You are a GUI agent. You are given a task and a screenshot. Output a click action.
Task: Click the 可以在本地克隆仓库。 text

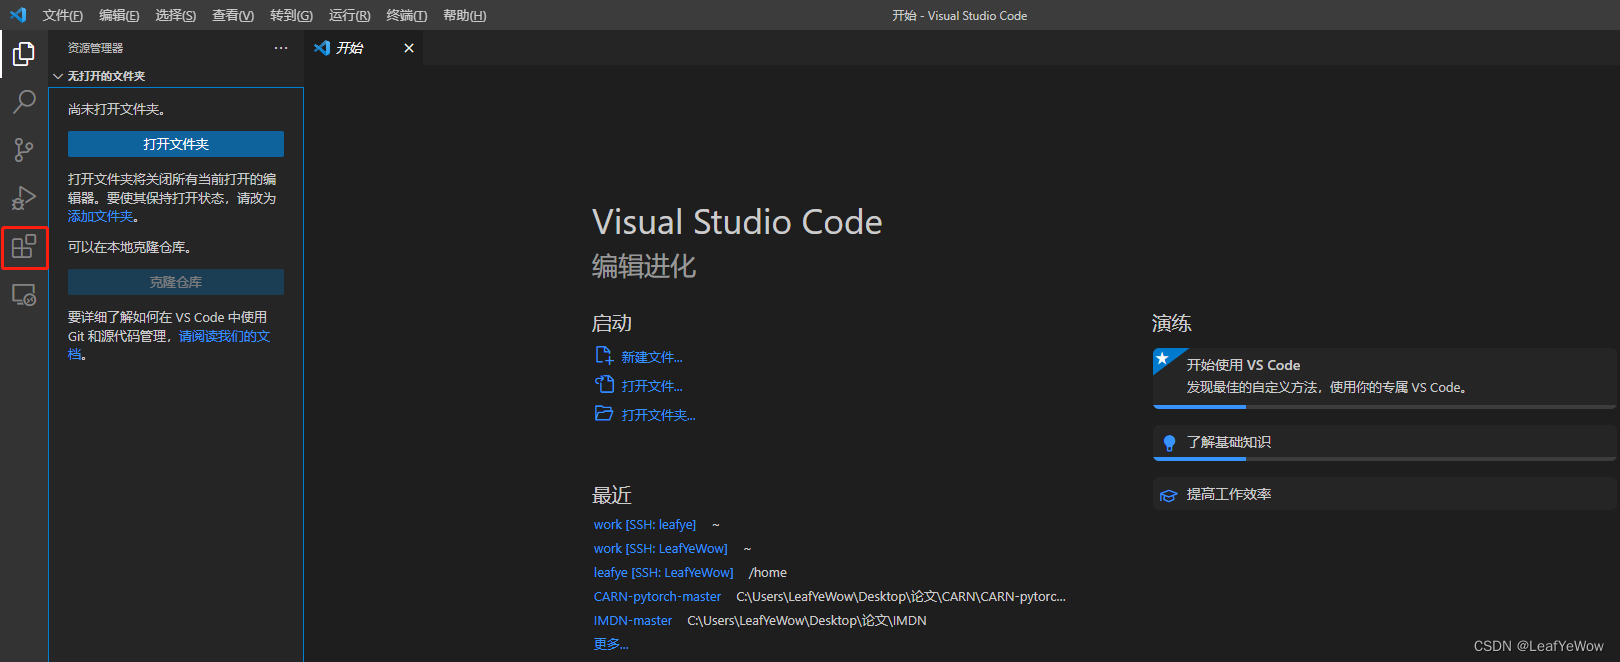130,247
